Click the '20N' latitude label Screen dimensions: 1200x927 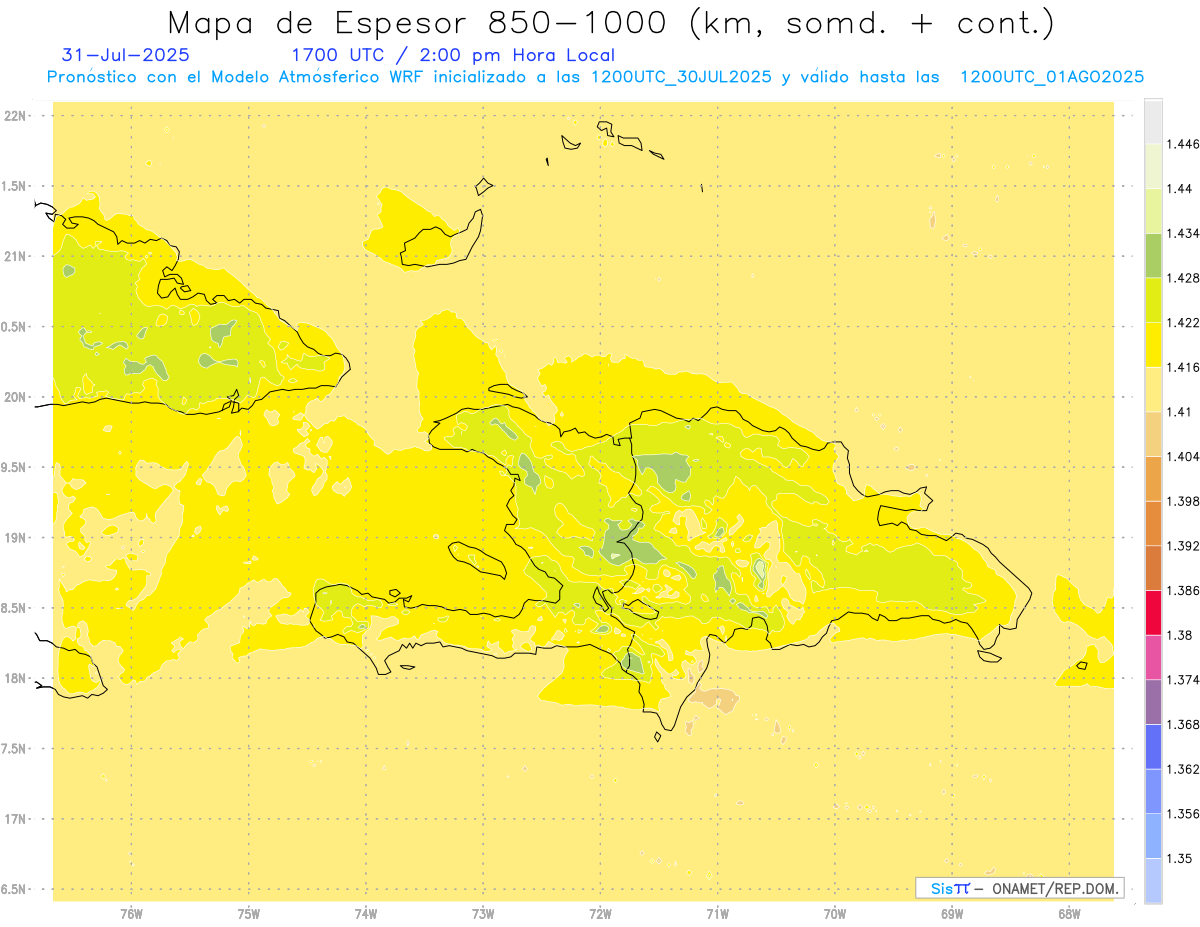(15, 397)
